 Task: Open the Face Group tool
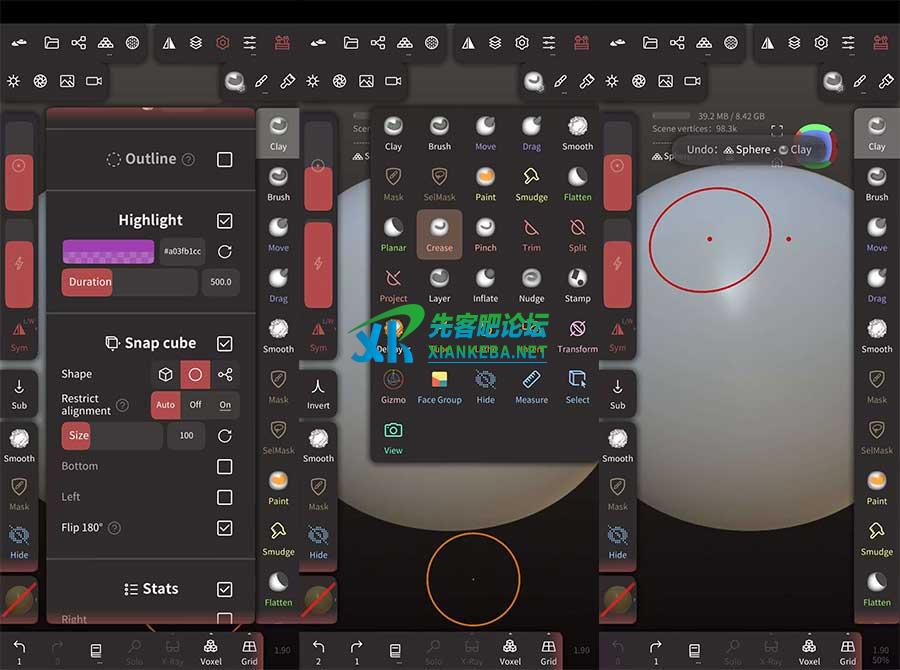[439, 385]
